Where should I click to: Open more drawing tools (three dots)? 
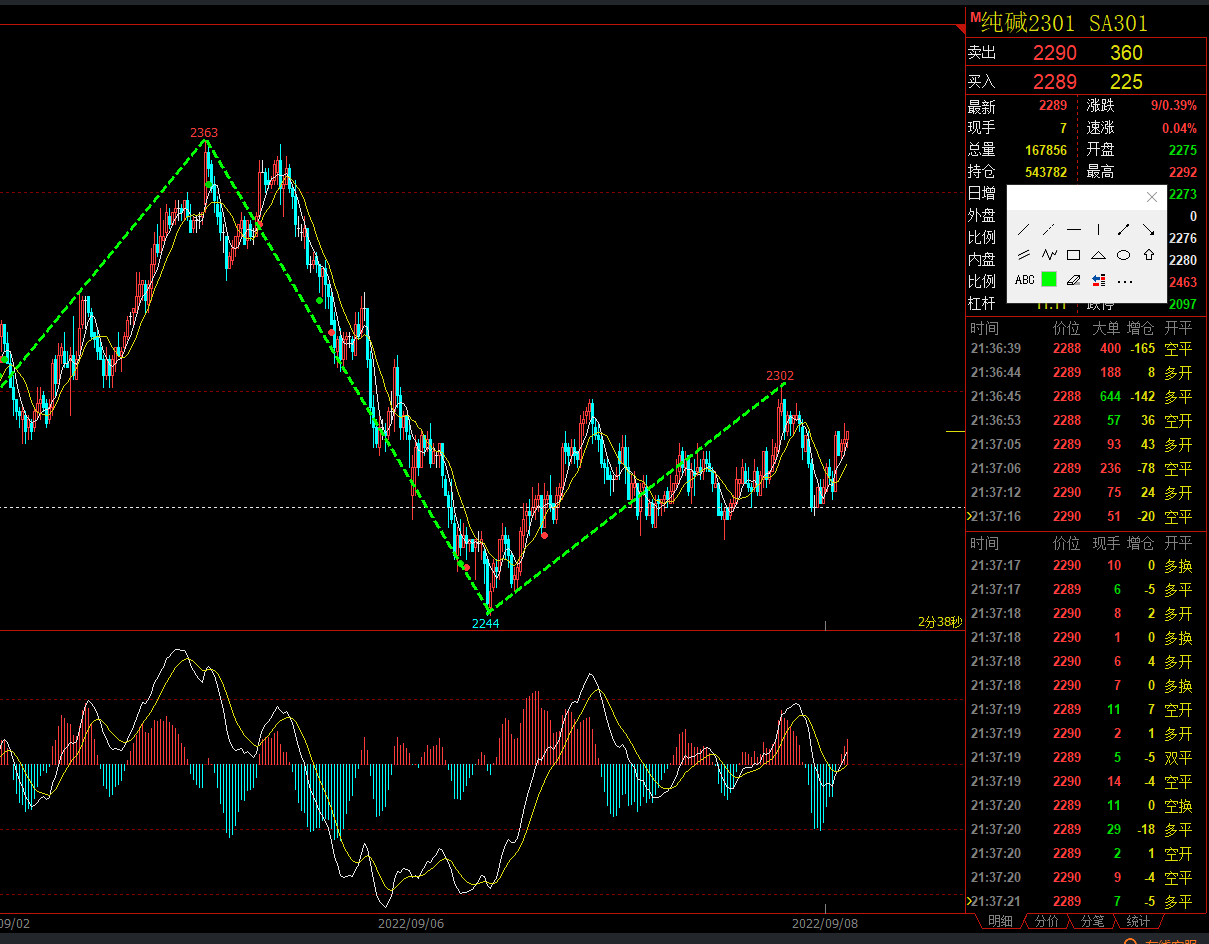point(1125,281)
